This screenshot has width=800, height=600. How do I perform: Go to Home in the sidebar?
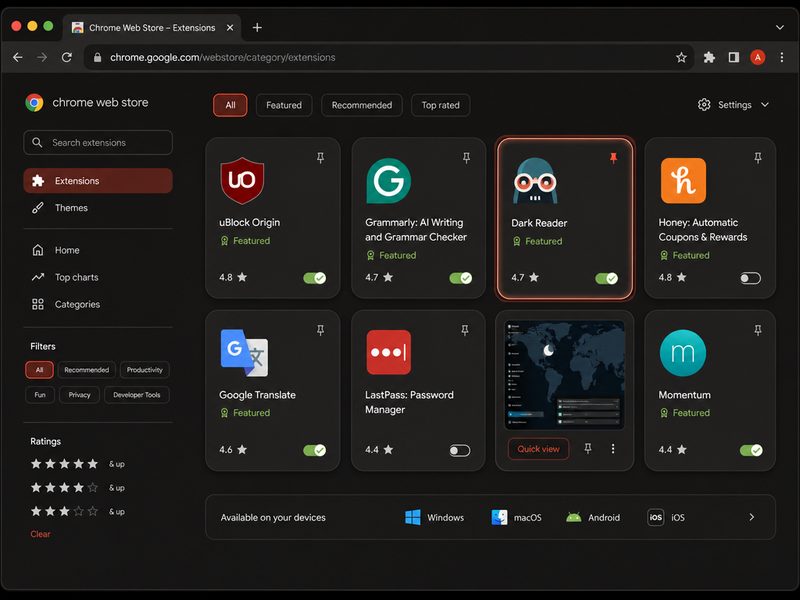[98, 250]
